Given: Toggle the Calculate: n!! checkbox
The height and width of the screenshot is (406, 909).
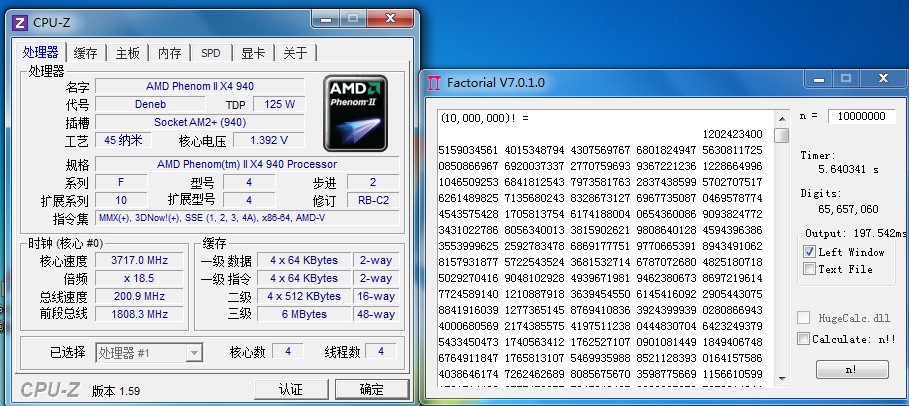Looking at the screenshot, I should click(803, 339).
